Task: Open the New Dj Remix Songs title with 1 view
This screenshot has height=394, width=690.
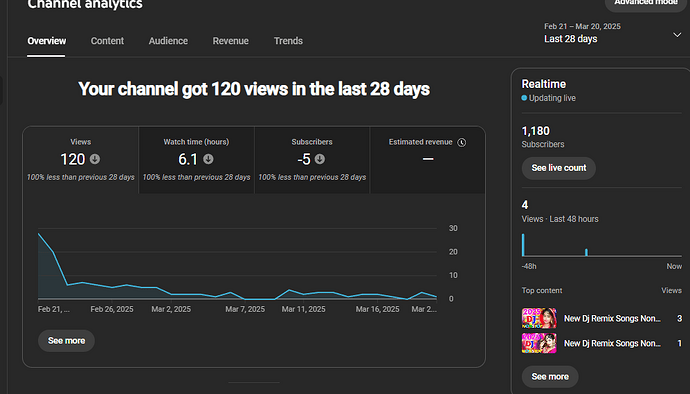Action: (612, 343)
